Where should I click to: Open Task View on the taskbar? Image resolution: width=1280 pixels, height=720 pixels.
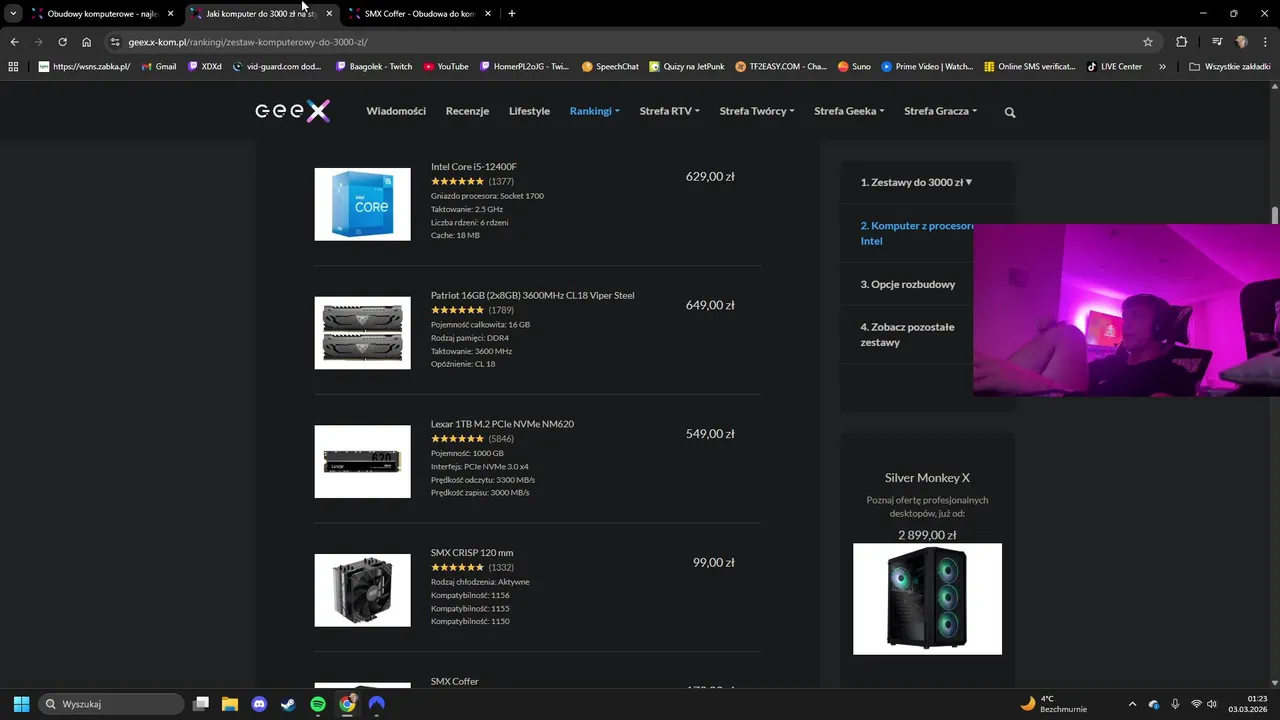[x=201, y=704]
